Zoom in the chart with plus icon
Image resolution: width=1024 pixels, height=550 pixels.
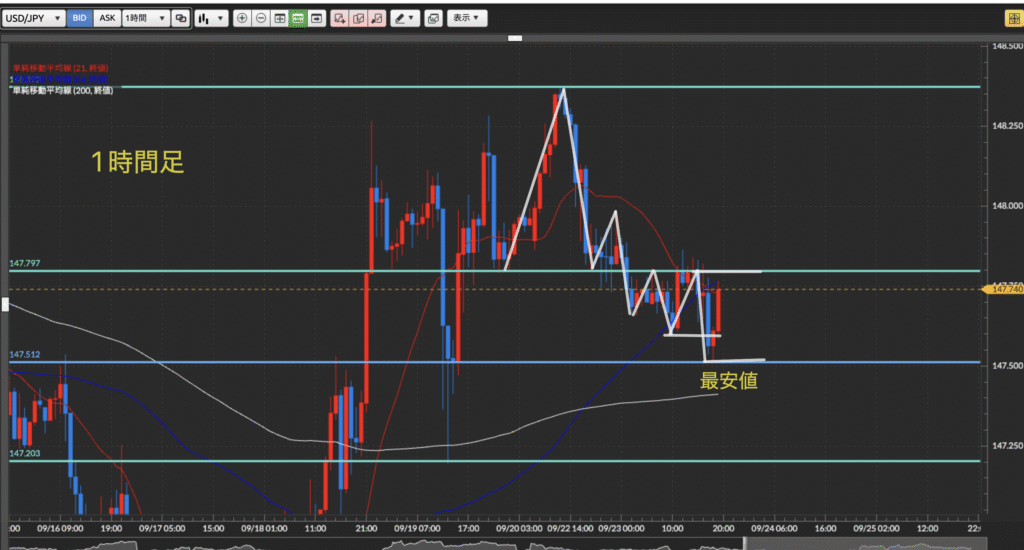[242, 18]
